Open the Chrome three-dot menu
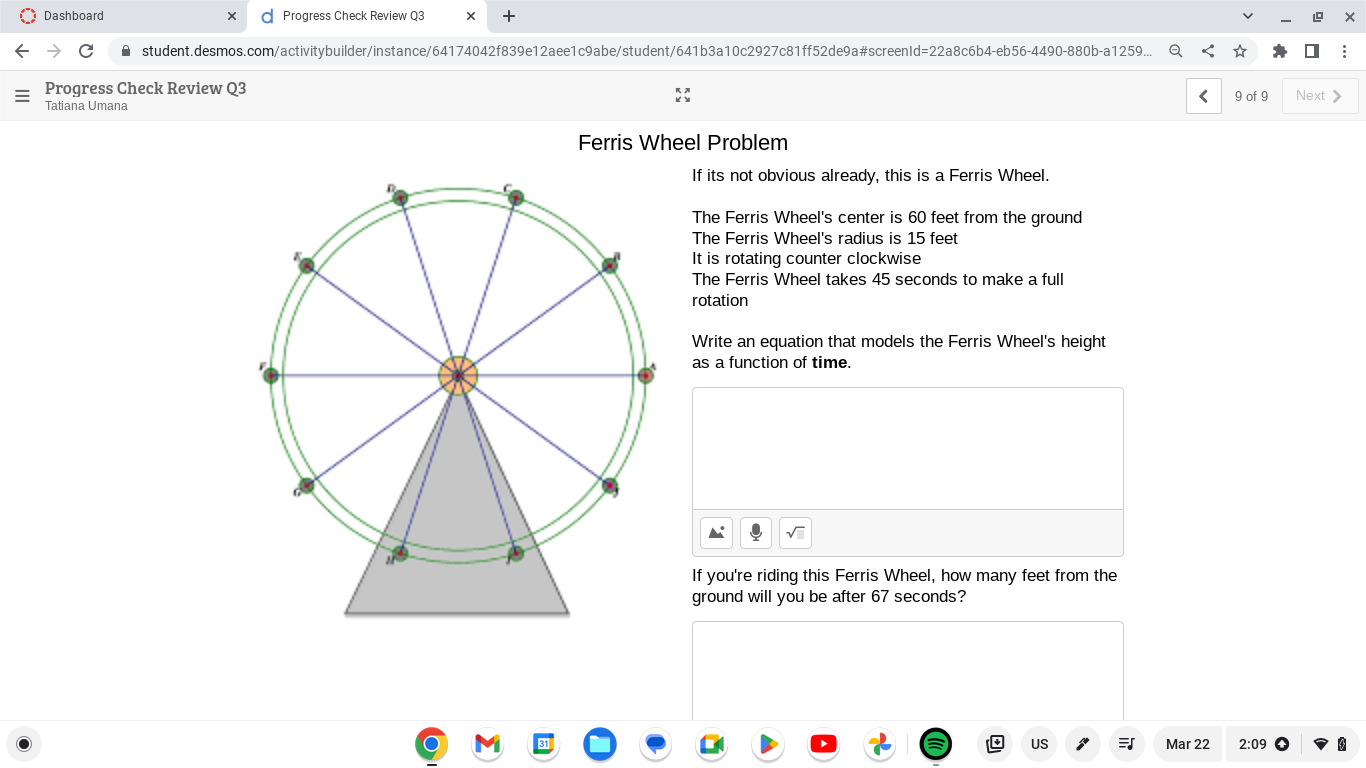Screen dimensions: 1366x768 [1344, 51]
